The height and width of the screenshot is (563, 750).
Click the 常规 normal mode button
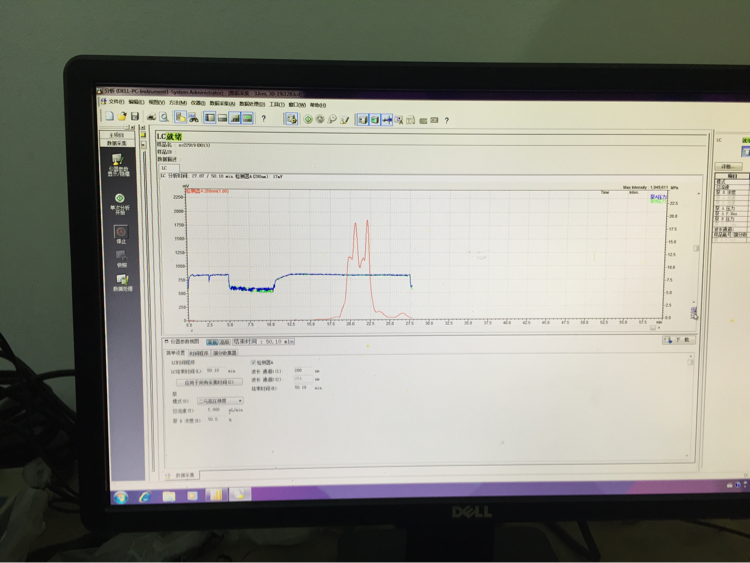[212, 342]
